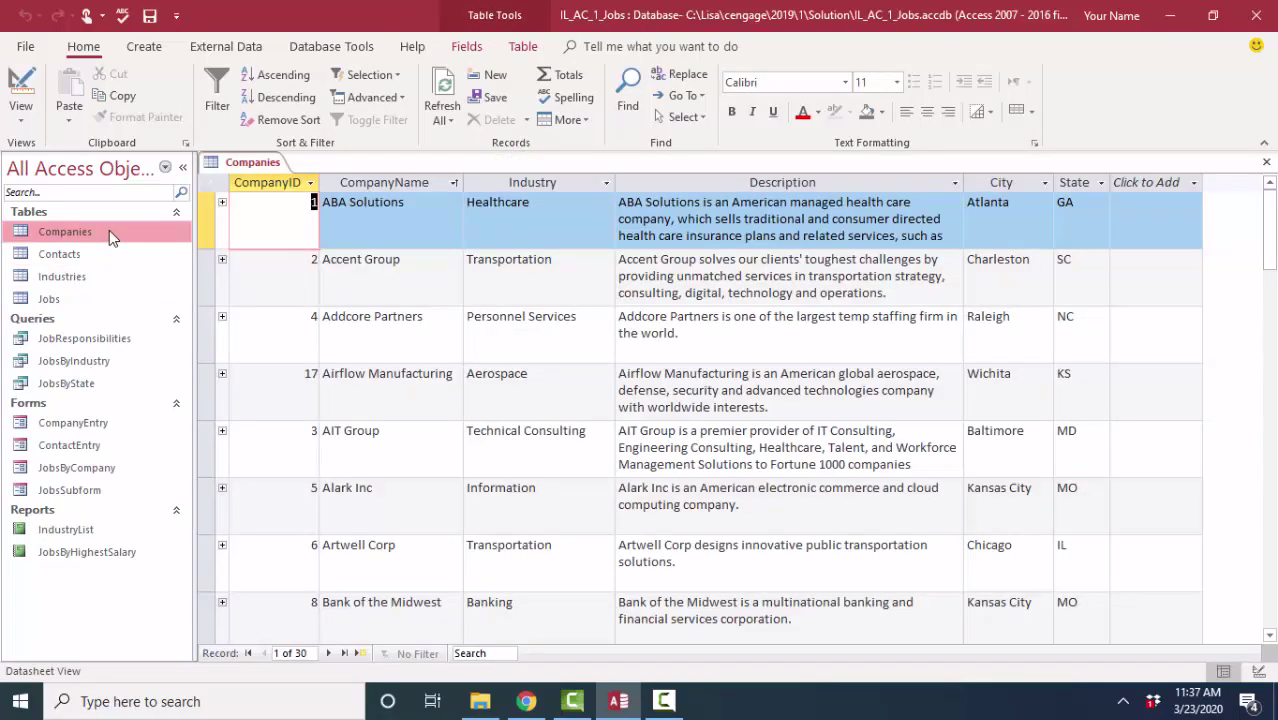Click the Refresh All icon
The width and height of the screenshot is (1278, 720).
[442, 82]
